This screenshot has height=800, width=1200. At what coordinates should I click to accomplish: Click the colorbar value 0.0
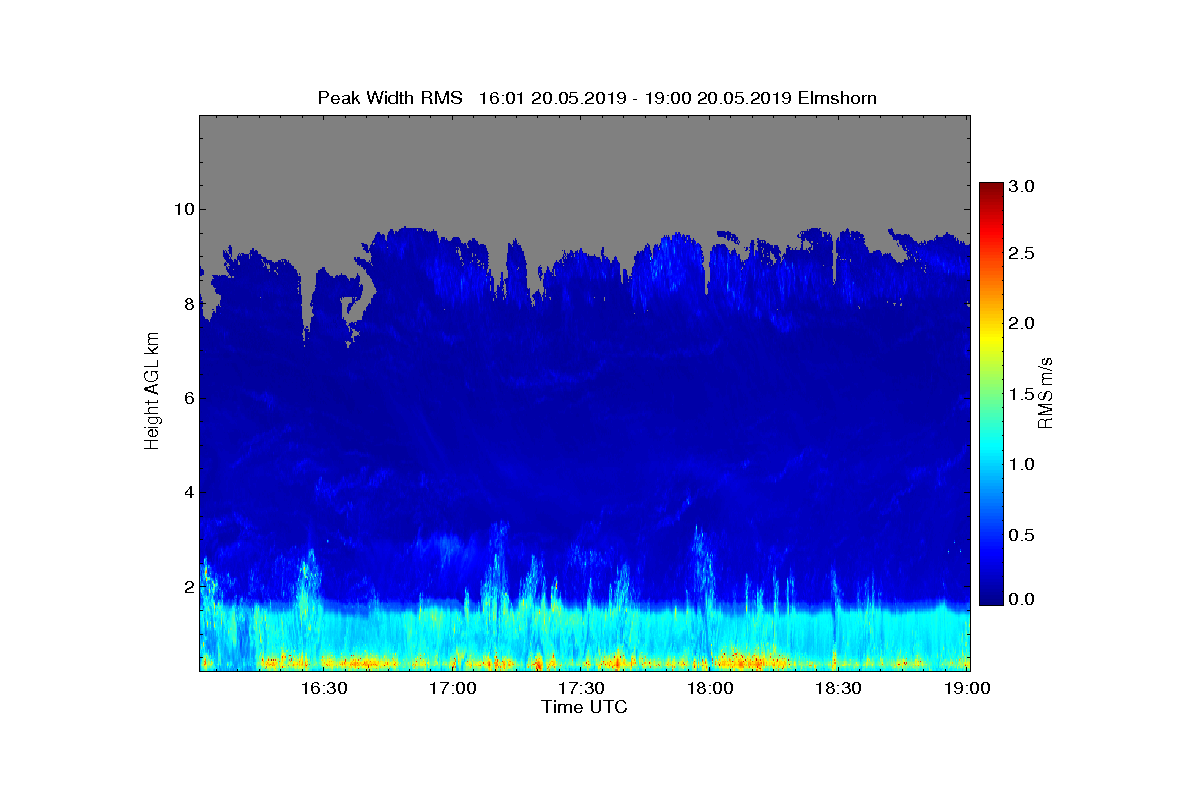[1021, 598]
